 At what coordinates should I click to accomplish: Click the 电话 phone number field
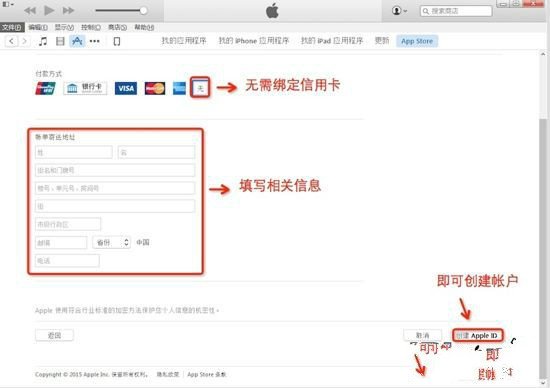tap(67, 261)
